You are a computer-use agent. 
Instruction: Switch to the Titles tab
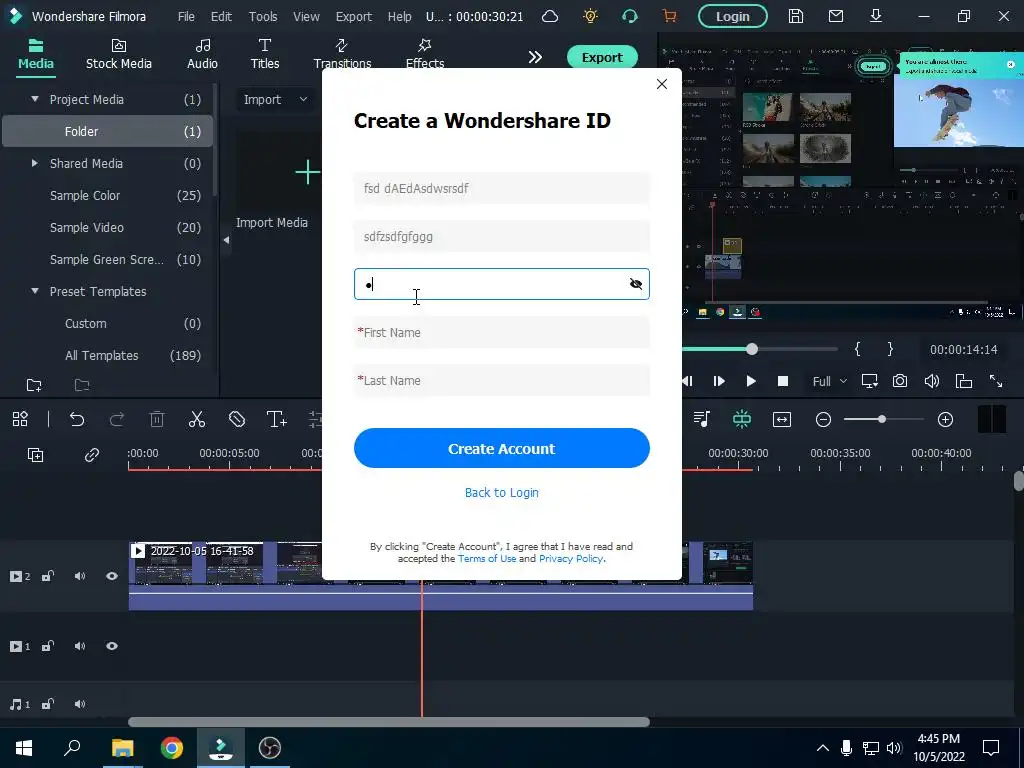click(264, 54)
